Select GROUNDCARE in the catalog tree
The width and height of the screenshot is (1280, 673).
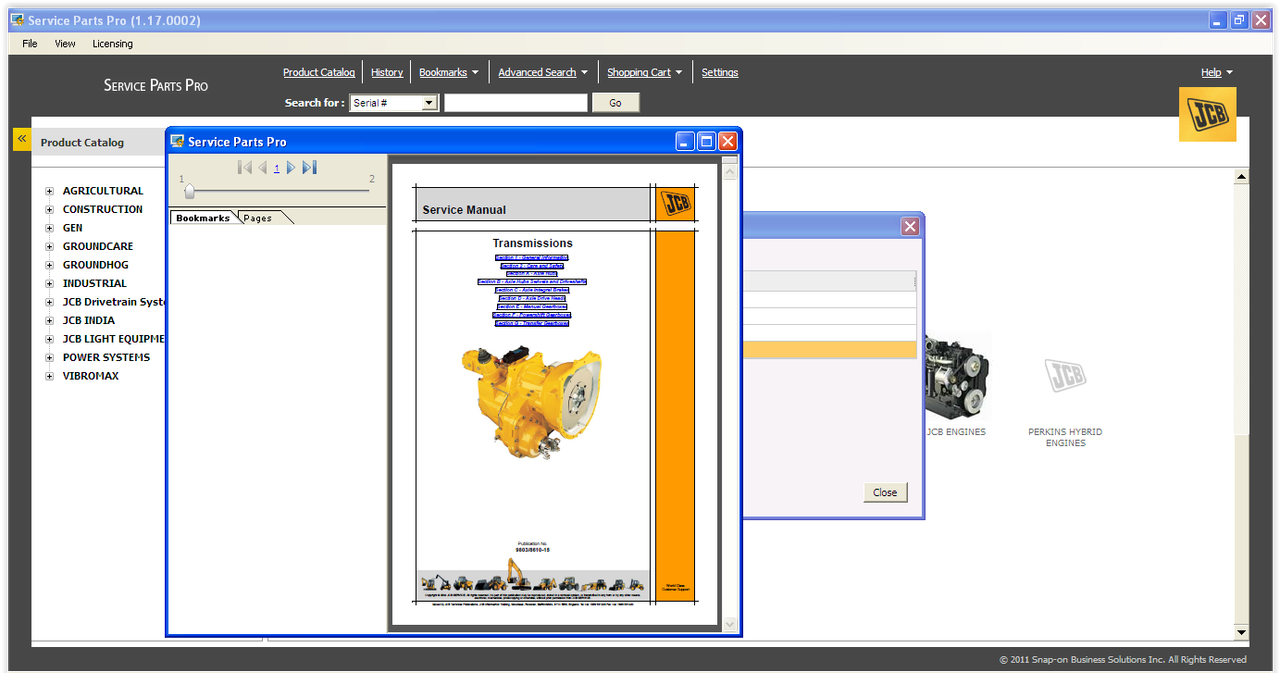98,247
